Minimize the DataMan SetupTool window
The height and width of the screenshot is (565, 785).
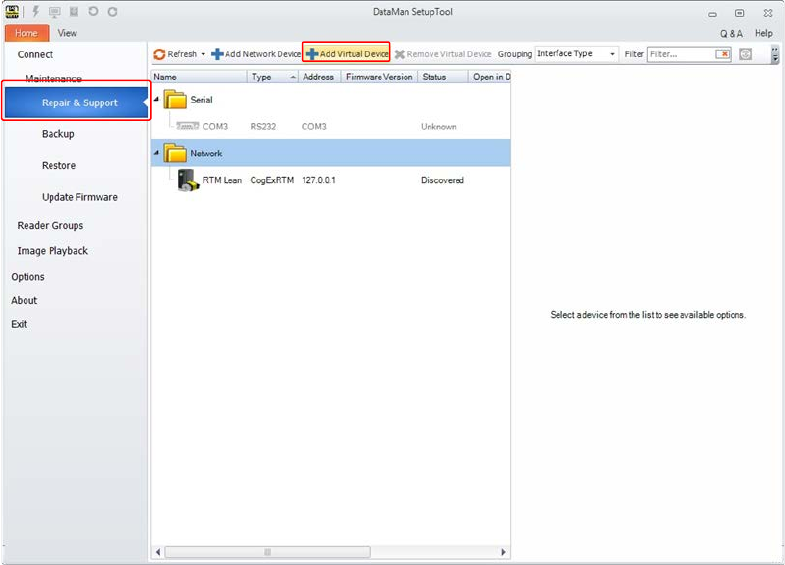712,14
